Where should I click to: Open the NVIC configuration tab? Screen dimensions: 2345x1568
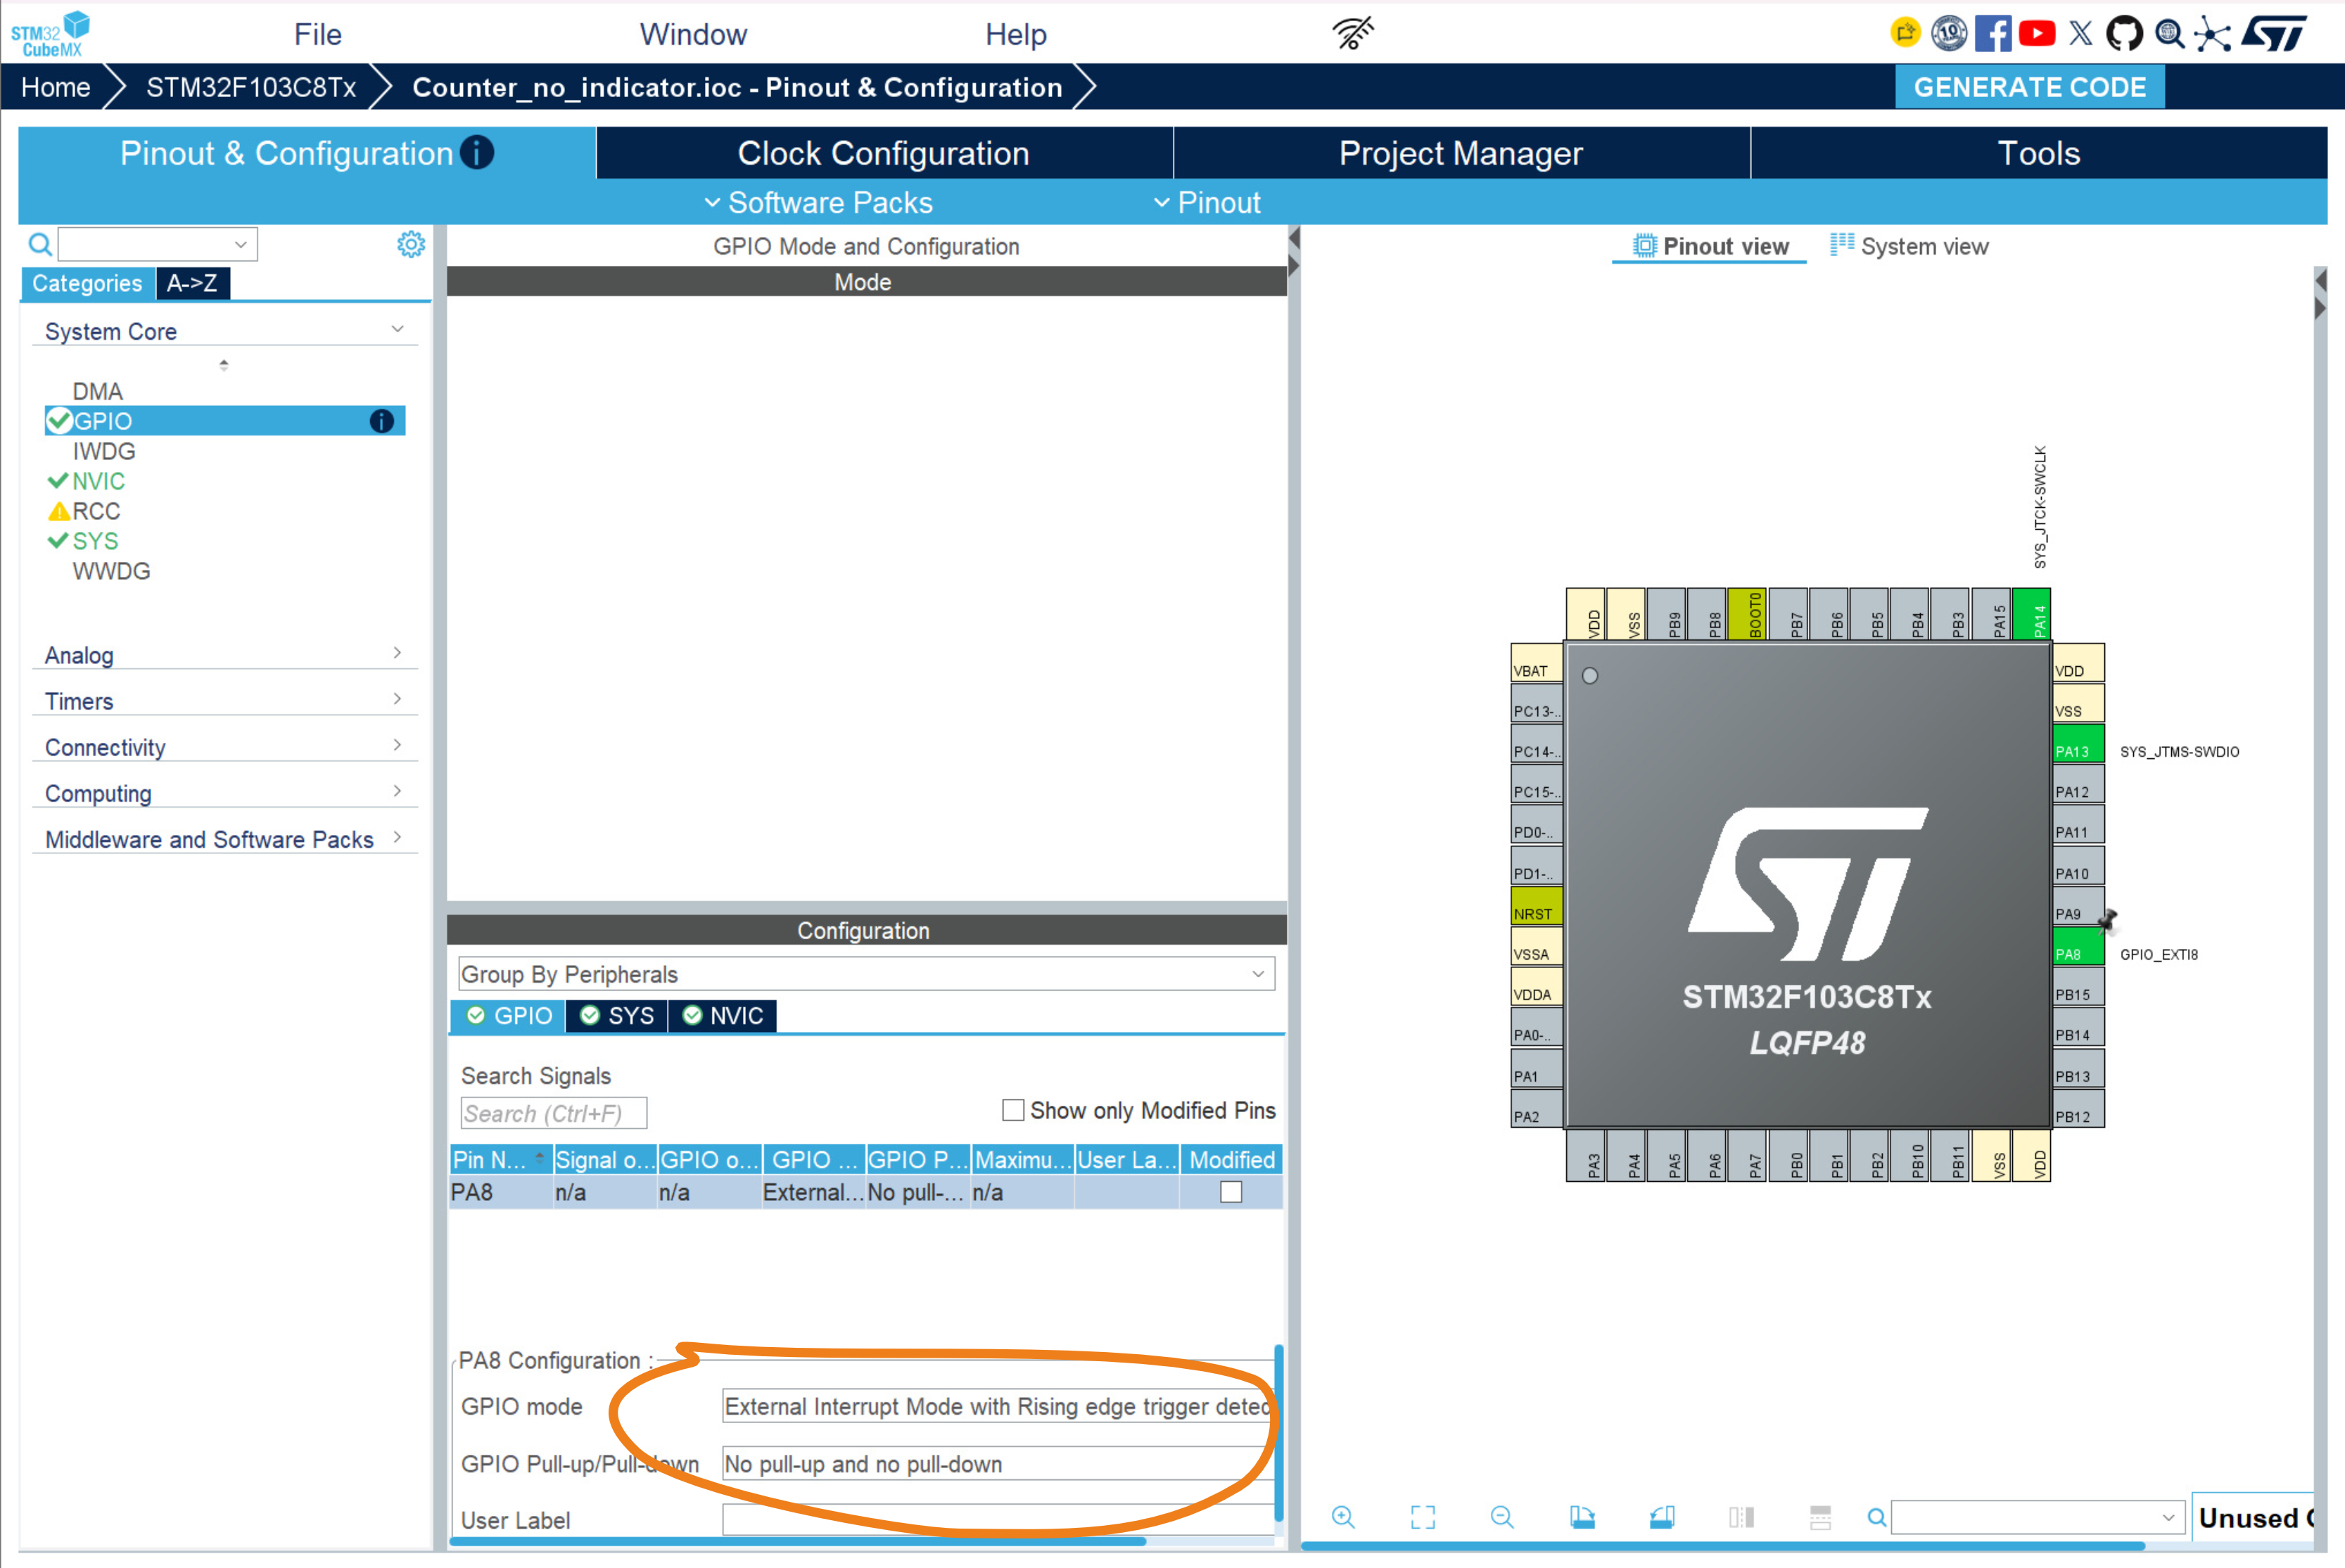tap(723, 1015)
